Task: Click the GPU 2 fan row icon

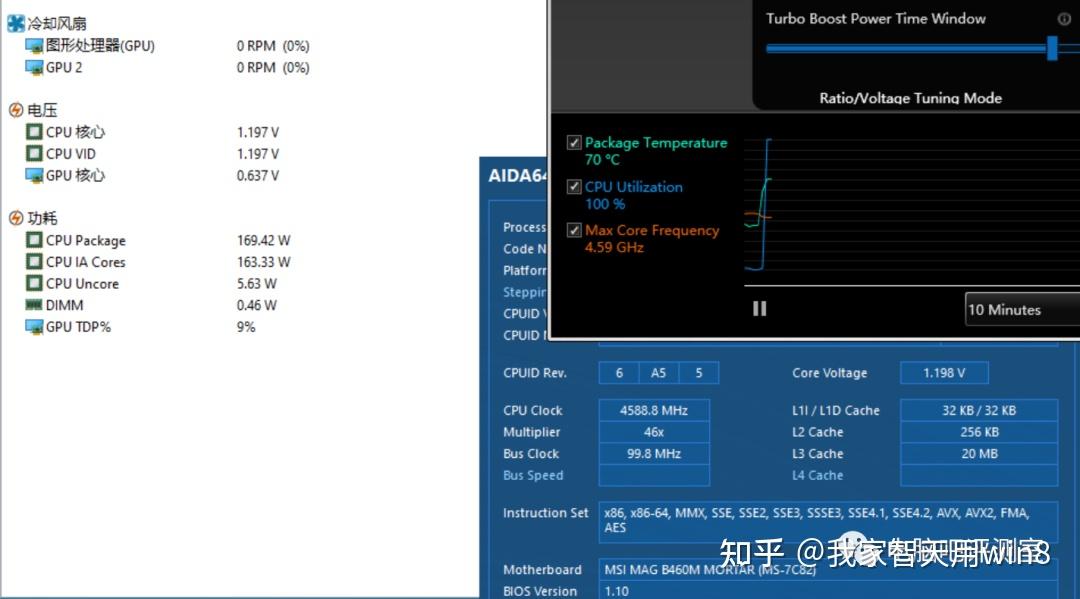Action: [x=34, y=67]
